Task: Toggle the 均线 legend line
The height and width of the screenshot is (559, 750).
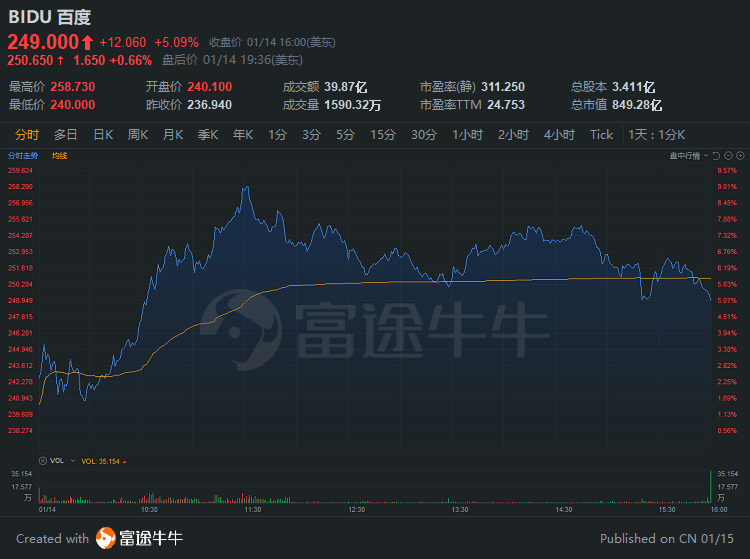Action: pyautogui.click(x=59, y=156)
